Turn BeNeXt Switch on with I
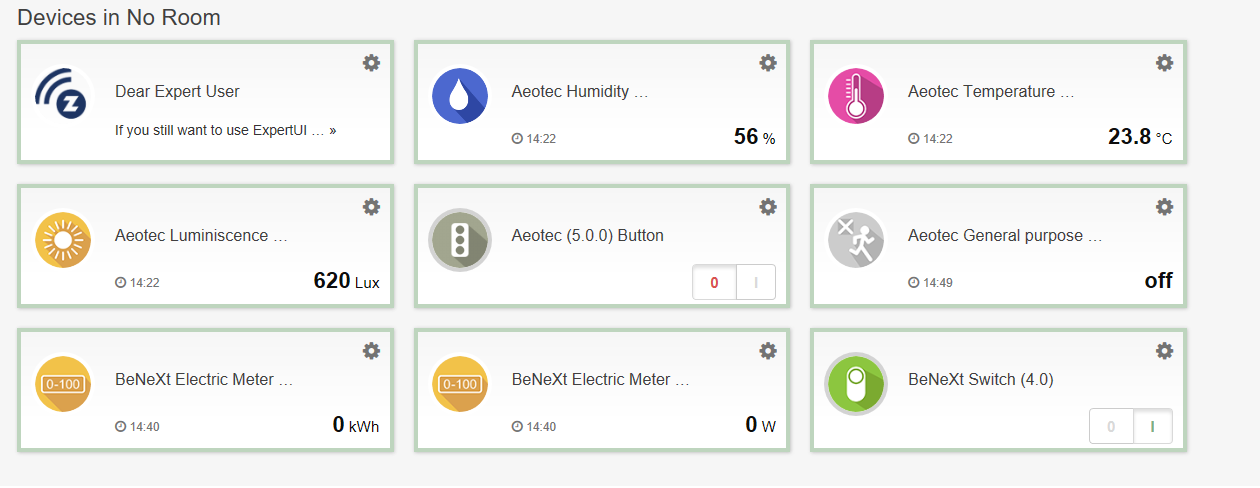Screen dimensions: 1260x488 pos(1152,427)
